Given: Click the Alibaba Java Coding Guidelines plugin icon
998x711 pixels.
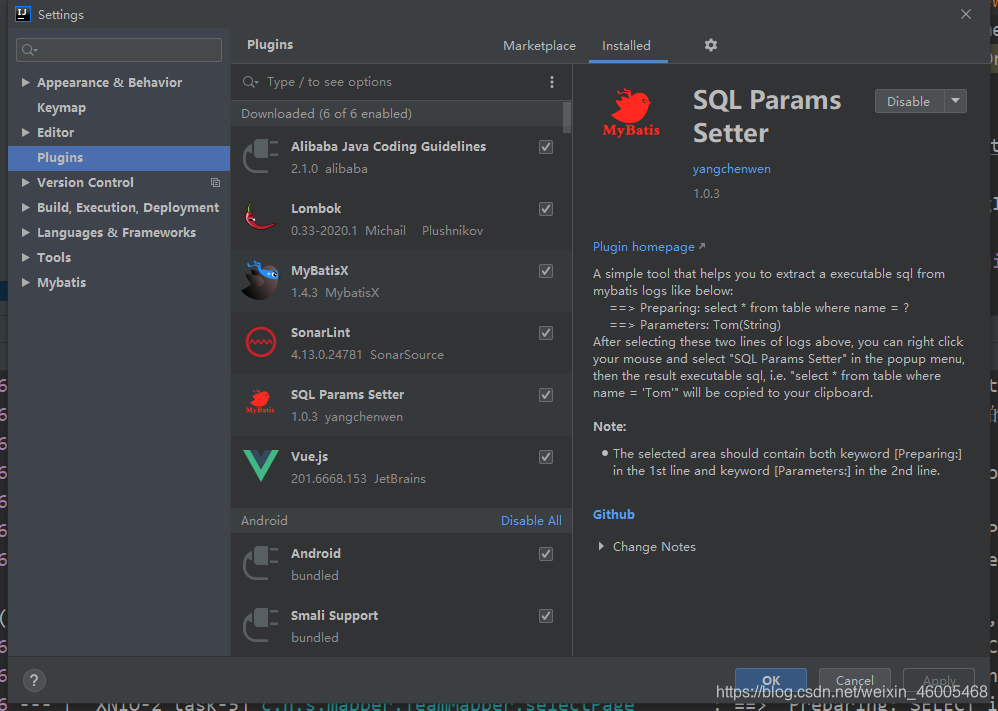Looking at the screenshot, I should [x=261, y=157].
